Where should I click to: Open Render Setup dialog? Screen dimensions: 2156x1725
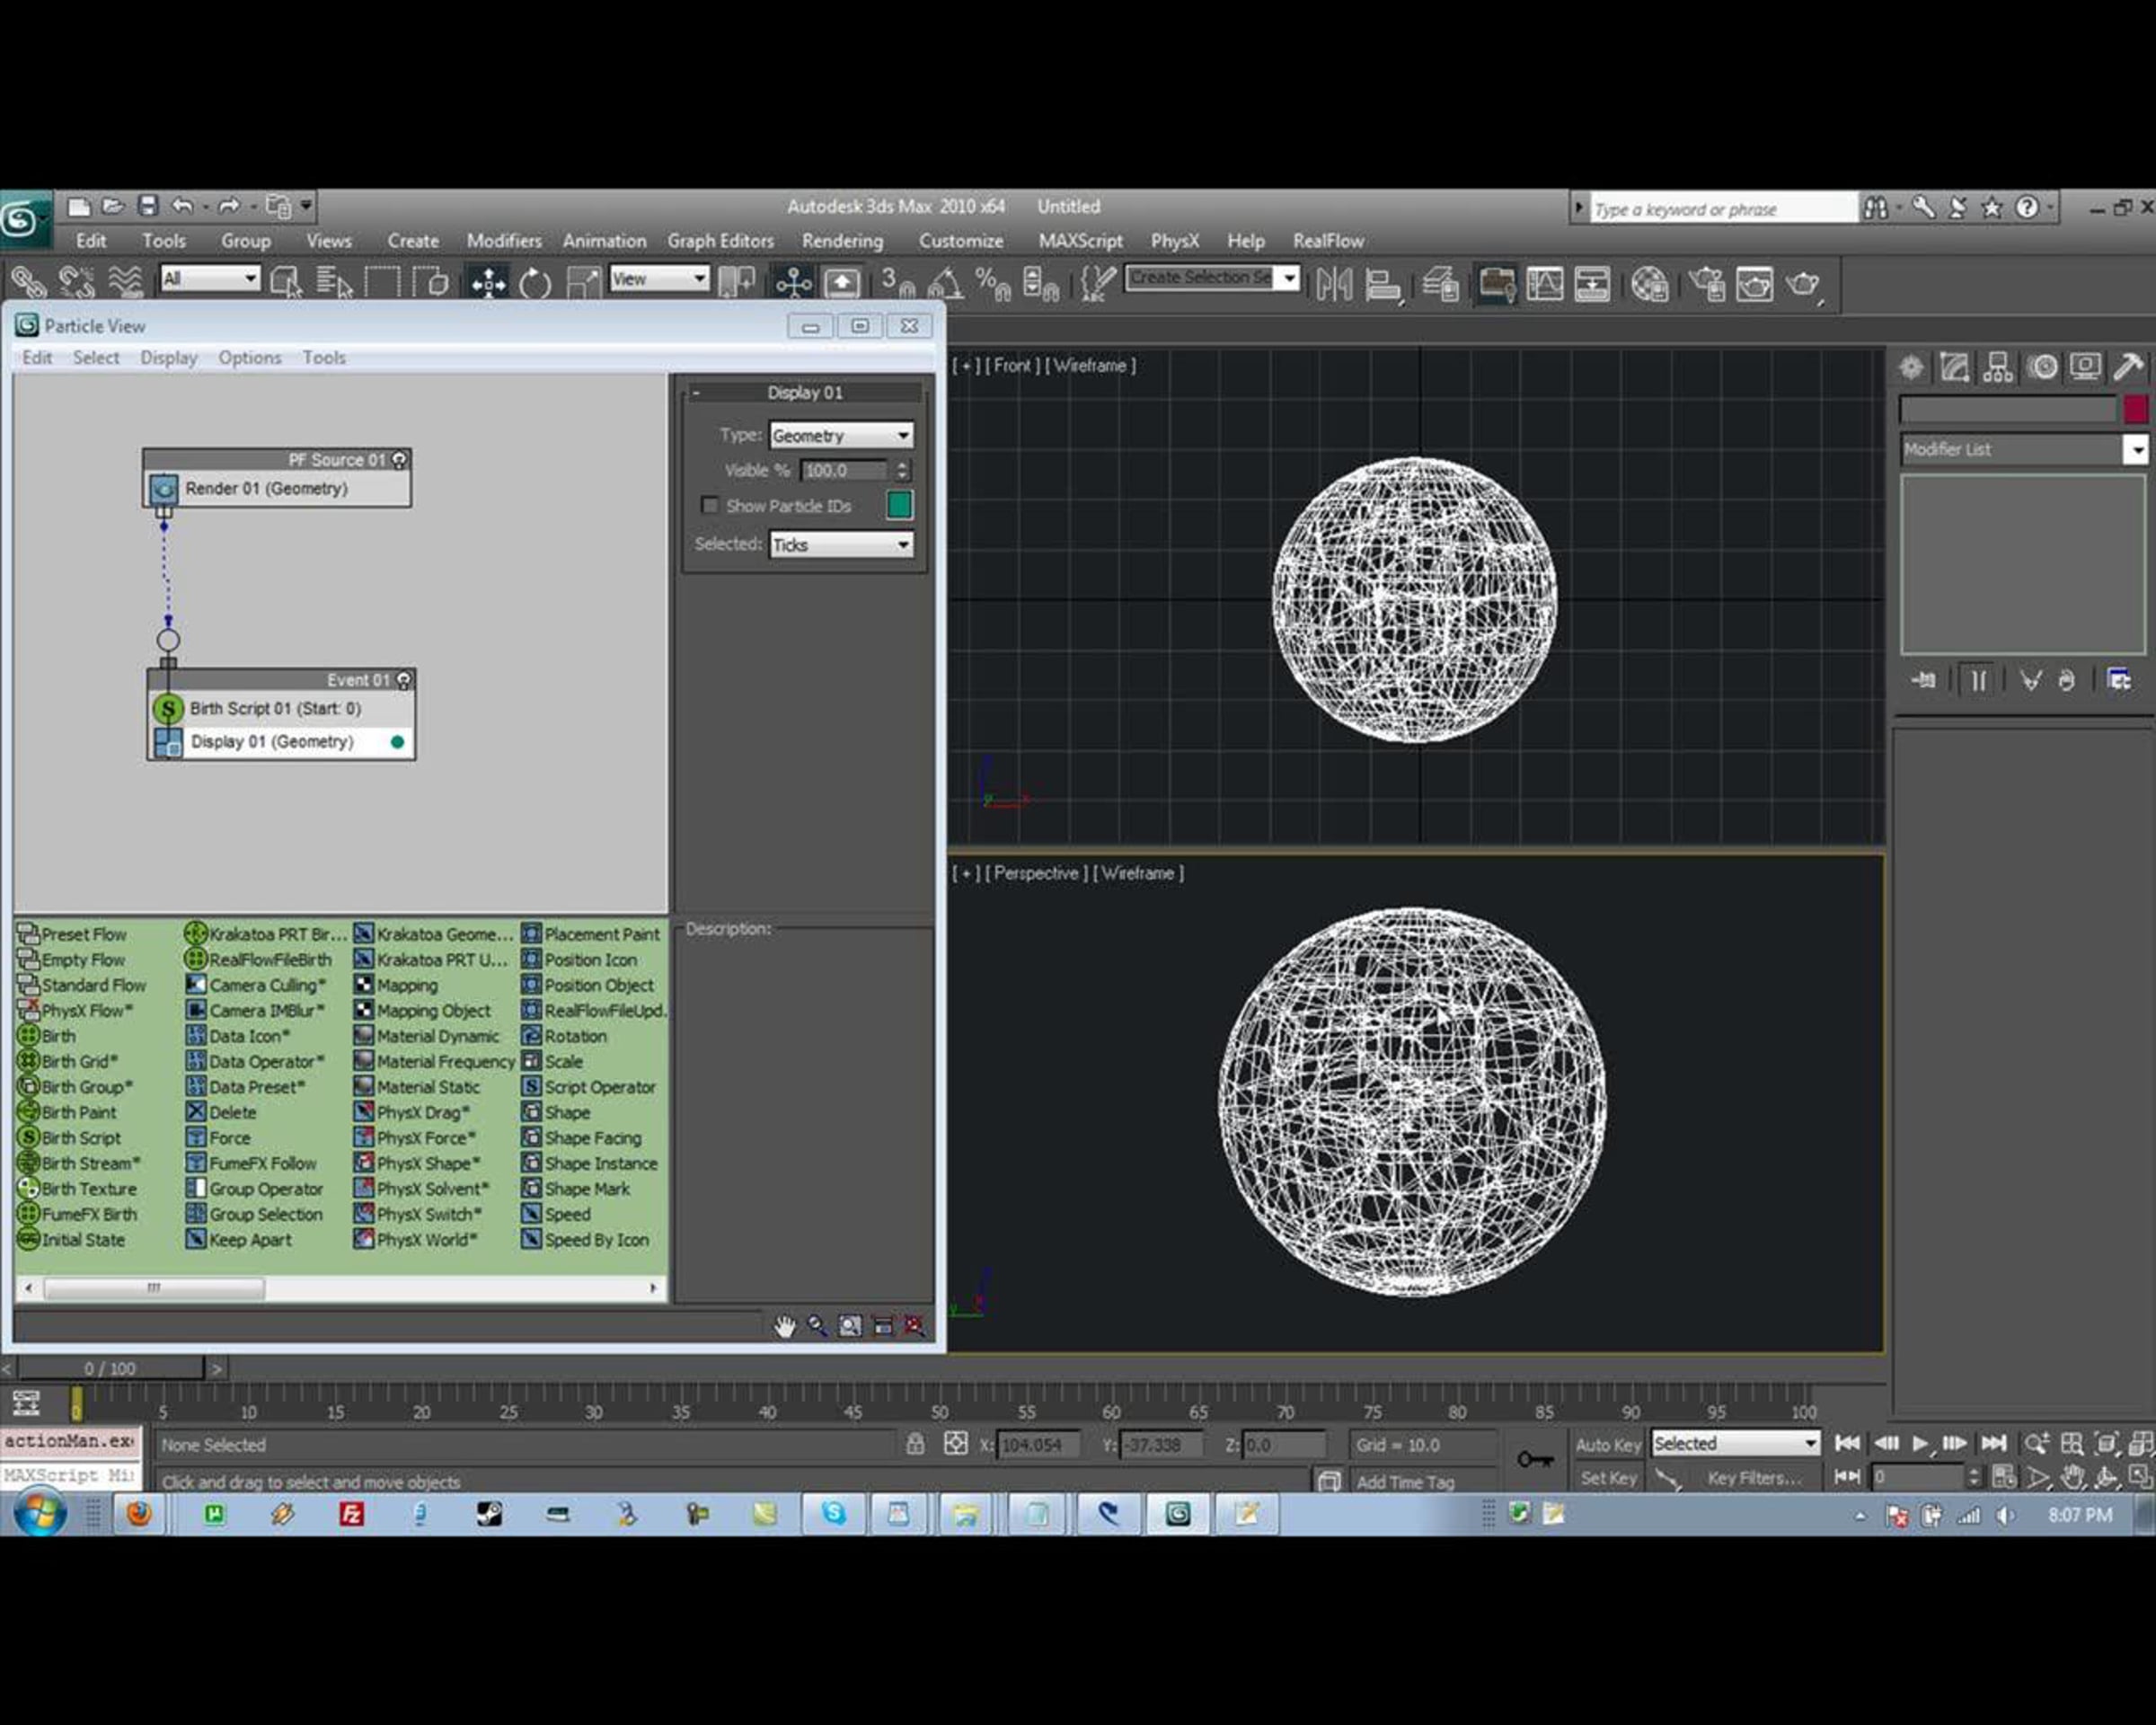1706,284
